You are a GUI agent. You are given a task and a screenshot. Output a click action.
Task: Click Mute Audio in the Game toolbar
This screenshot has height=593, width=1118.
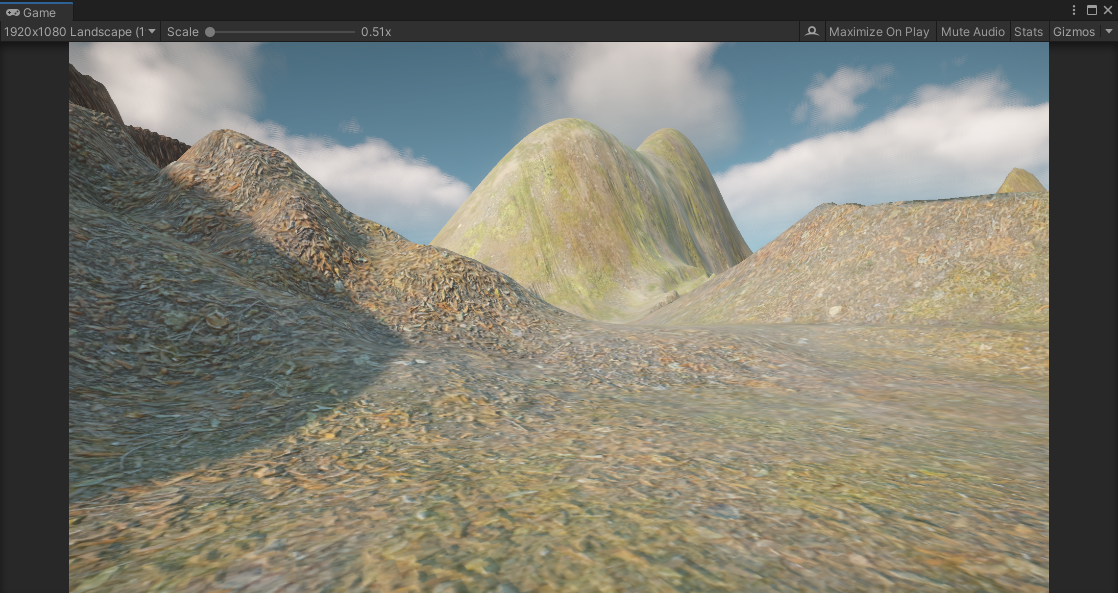tap(972, 31)
